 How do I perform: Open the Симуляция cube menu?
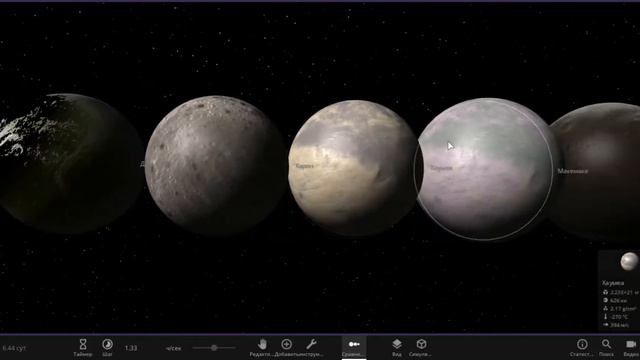(x=421, y=348)
